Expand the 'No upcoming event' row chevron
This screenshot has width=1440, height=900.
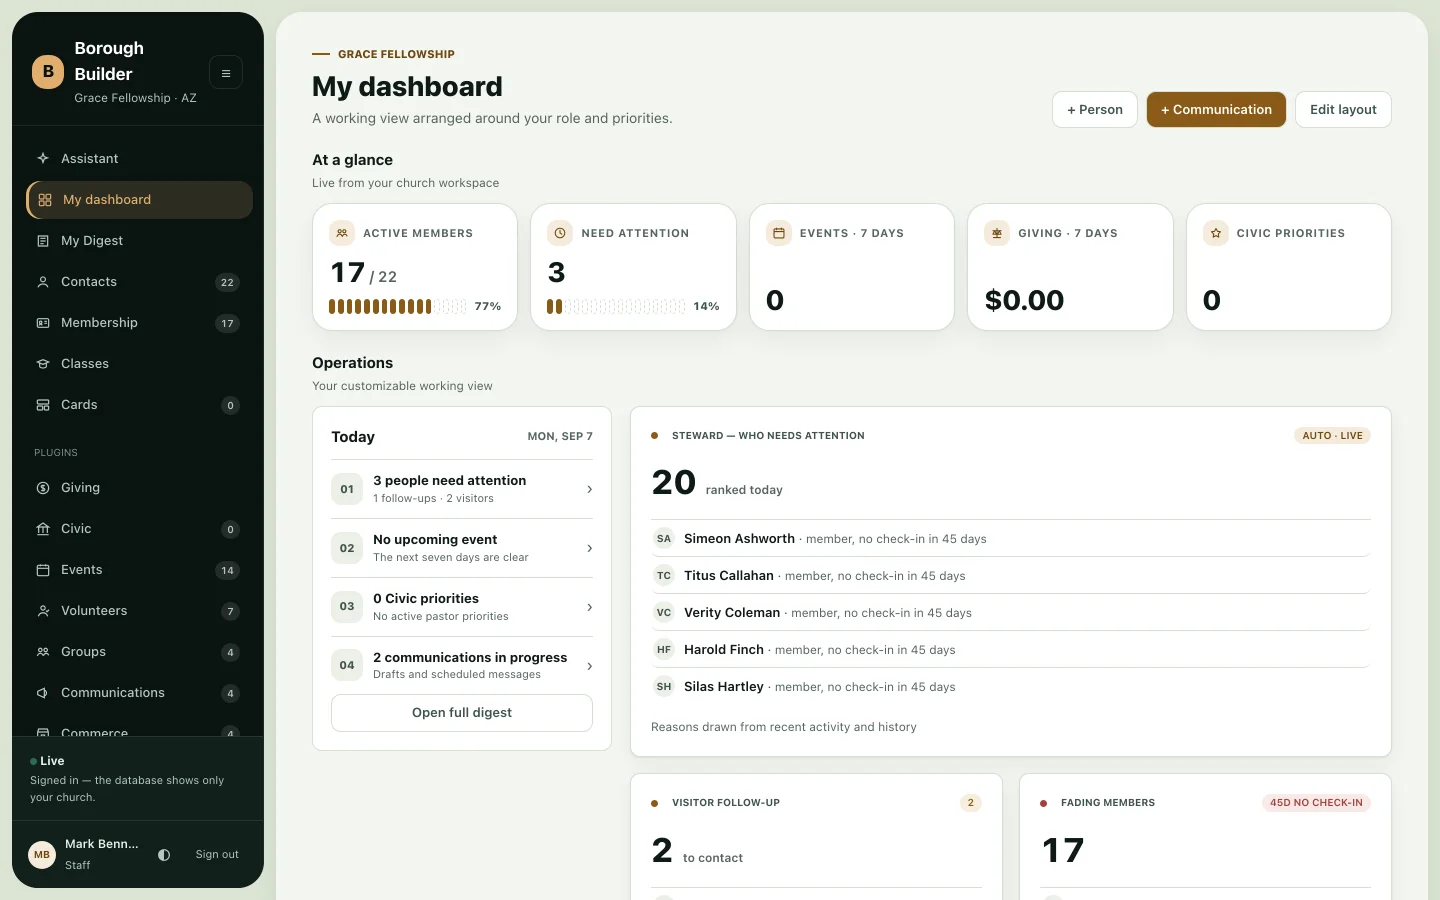click(x=590, y=548)
